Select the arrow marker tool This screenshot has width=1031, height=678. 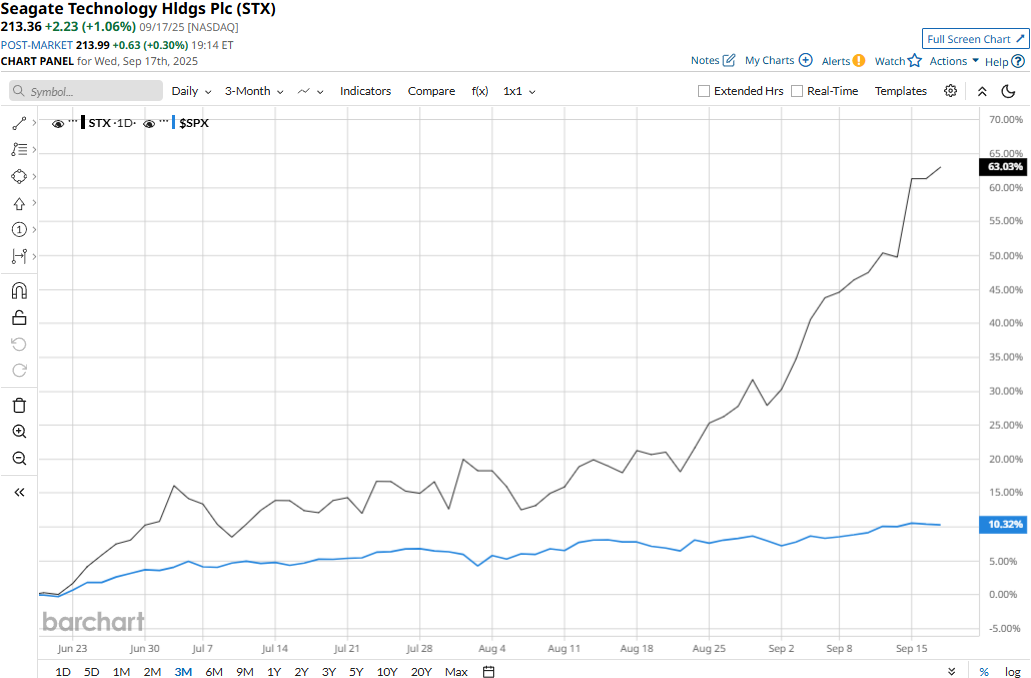[x=19, y=203]
